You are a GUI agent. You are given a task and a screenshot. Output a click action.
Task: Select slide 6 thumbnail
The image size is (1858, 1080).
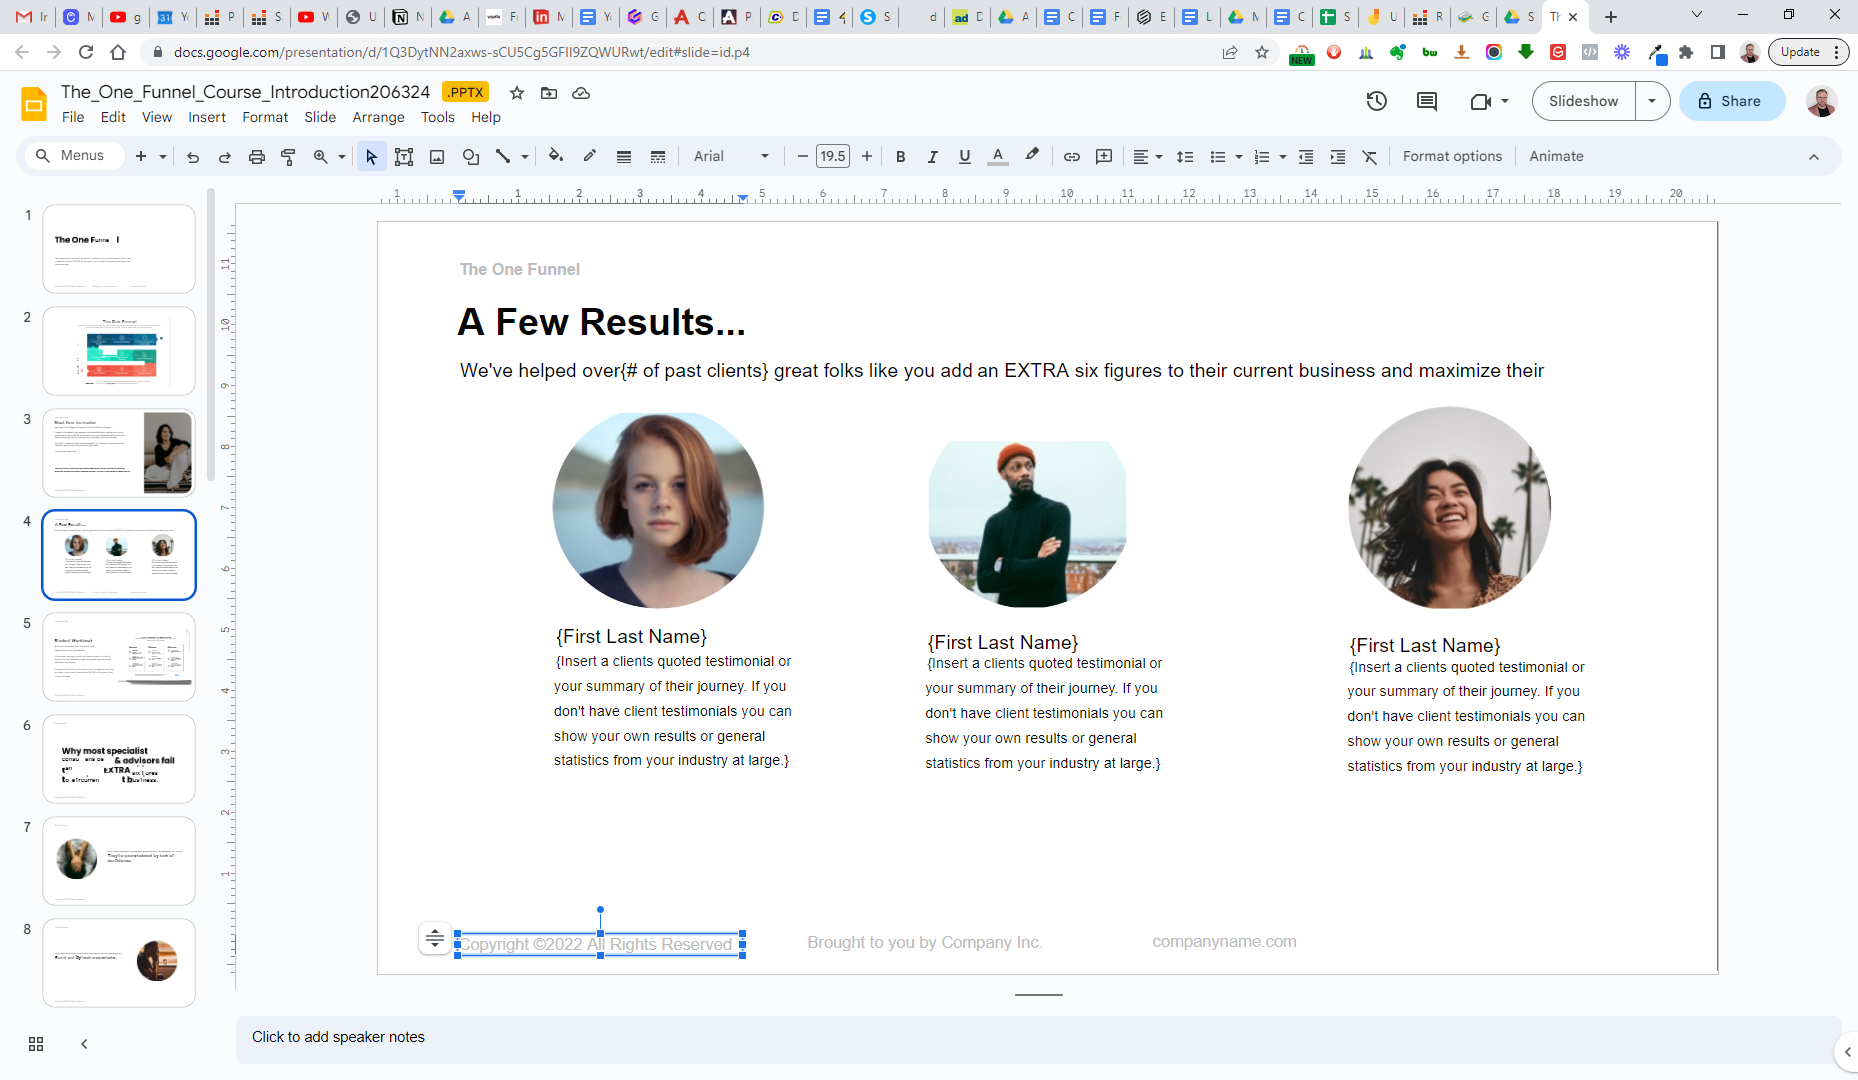119,759
